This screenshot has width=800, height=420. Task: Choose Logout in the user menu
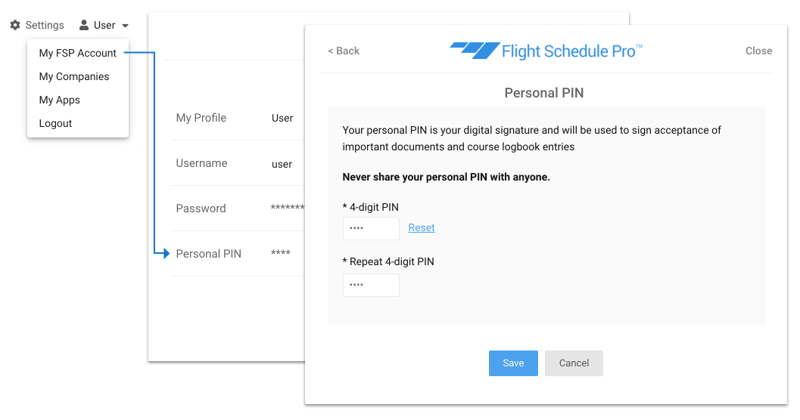coord(56,123)
